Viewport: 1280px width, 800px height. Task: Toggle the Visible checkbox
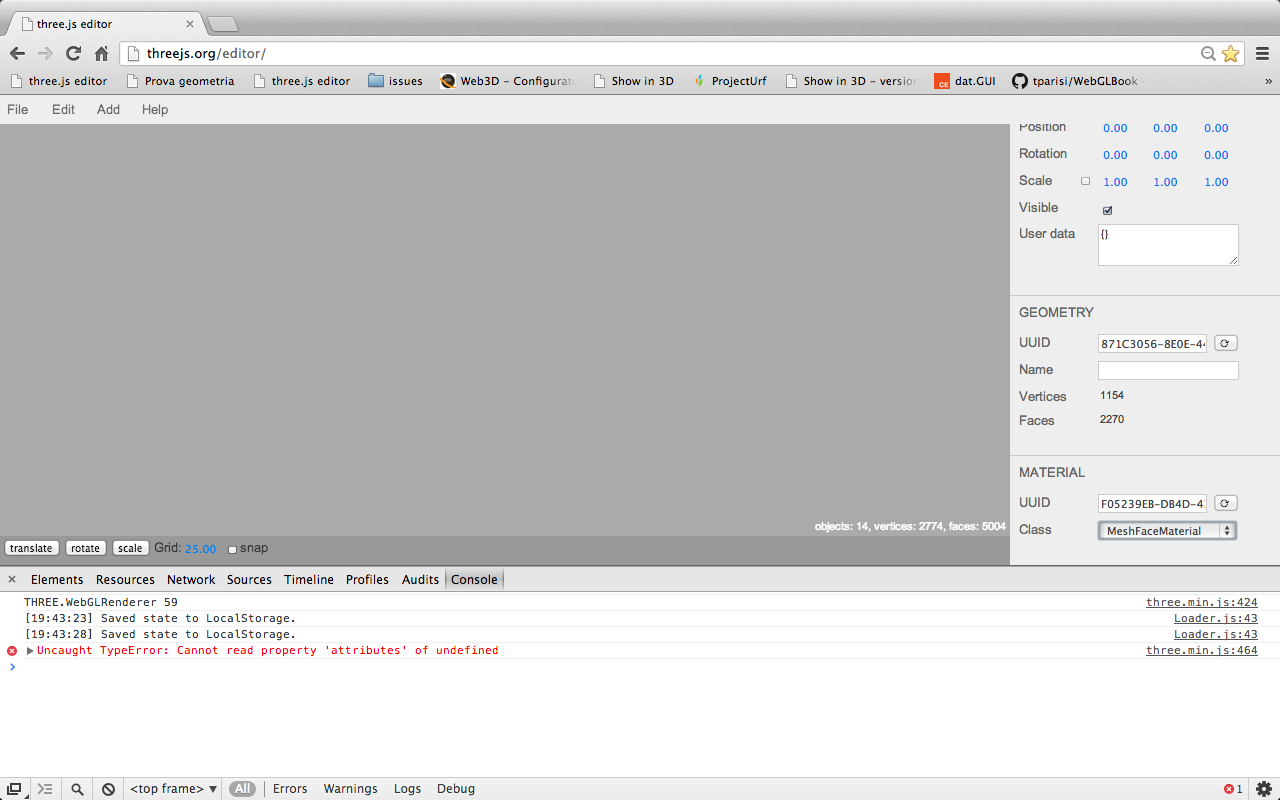pos(1107,210)
